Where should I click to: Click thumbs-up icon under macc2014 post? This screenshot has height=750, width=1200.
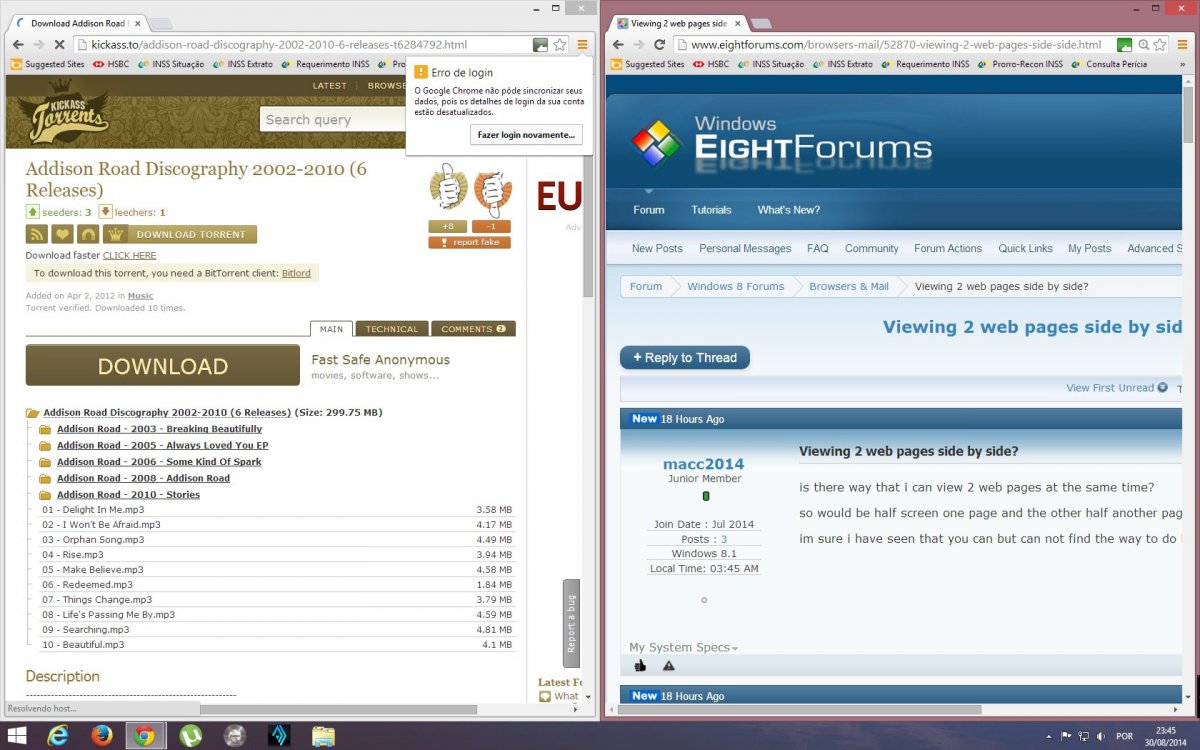[640, 666]
